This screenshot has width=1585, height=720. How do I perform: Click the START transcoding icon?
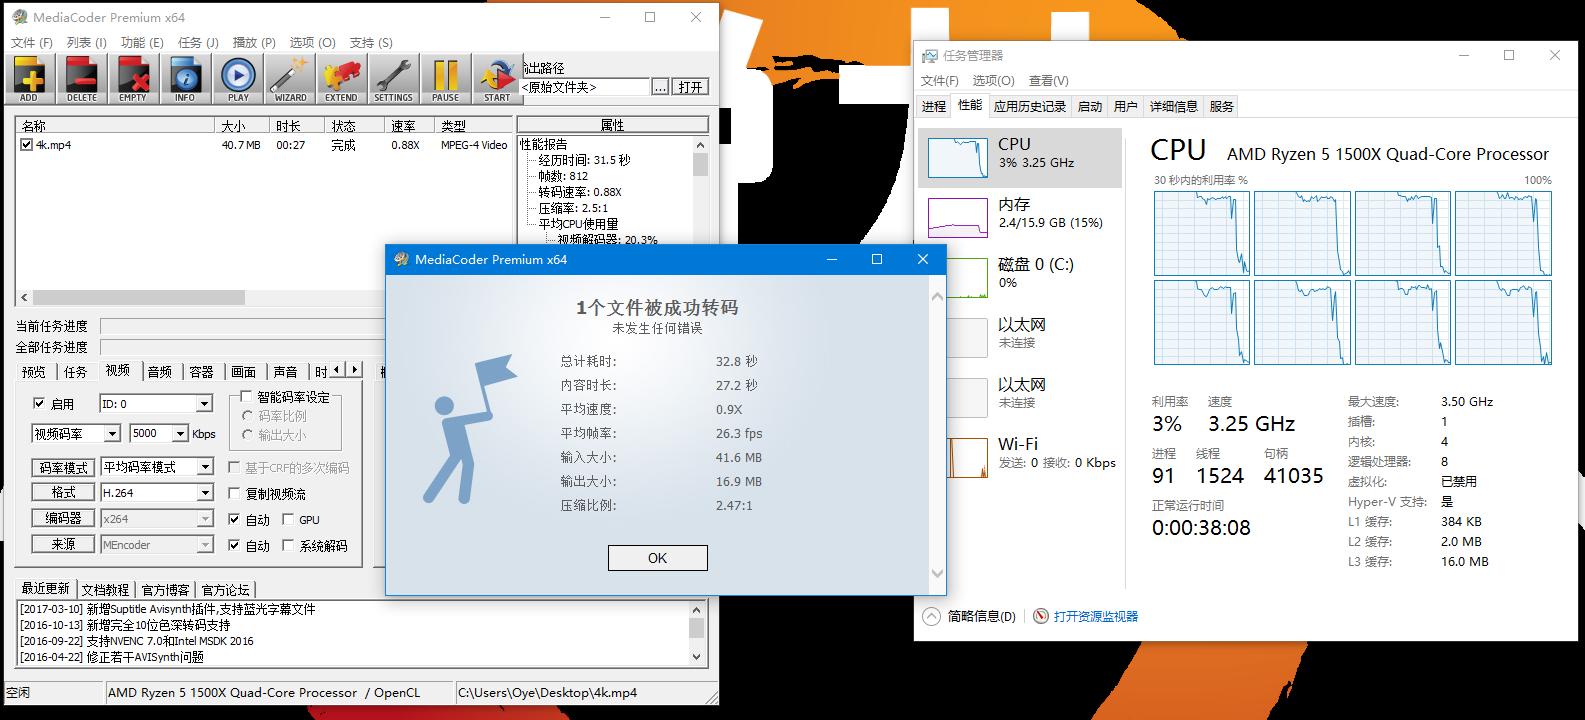click(x=497, y=79)
